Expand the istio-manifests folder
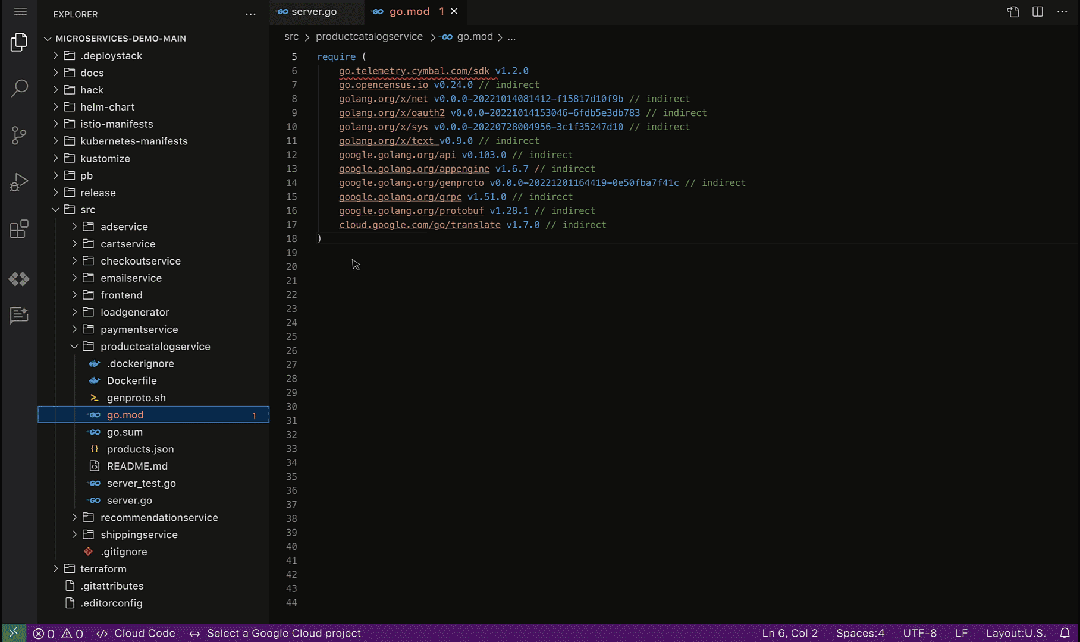 pos(116,124)
